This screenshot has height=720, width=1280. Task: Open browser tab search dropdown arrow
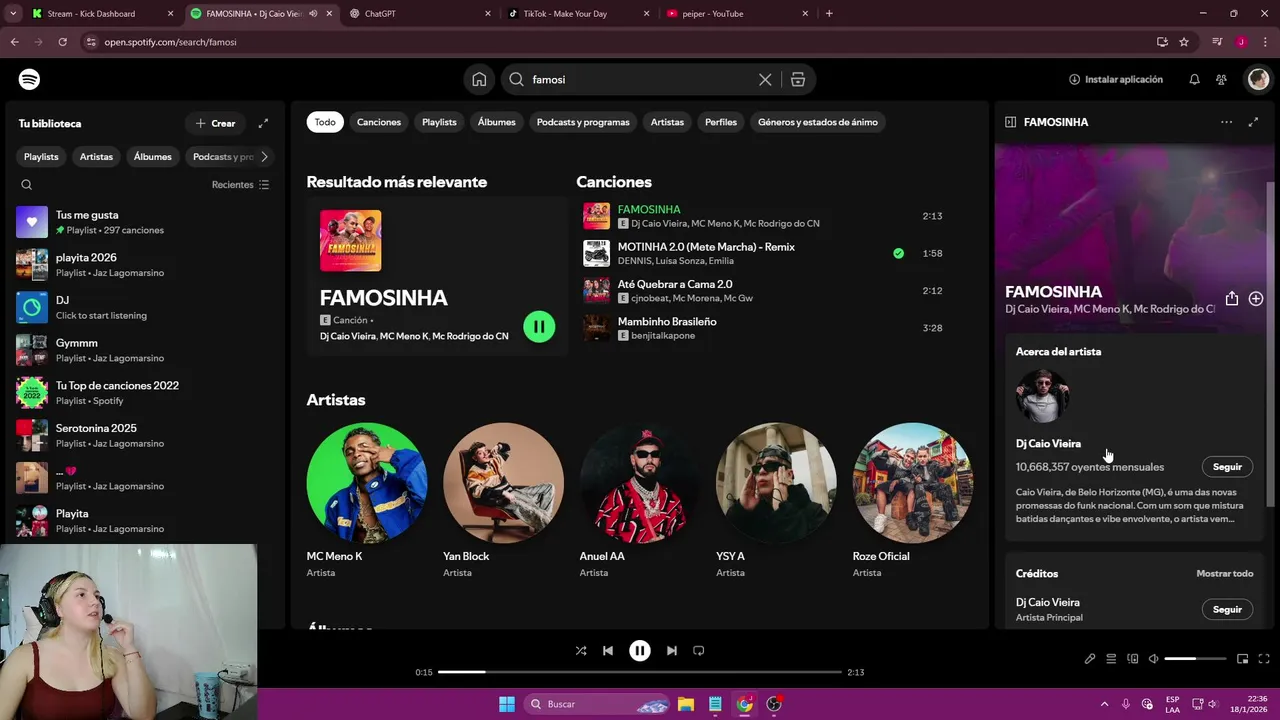click(x=13, y=13)
